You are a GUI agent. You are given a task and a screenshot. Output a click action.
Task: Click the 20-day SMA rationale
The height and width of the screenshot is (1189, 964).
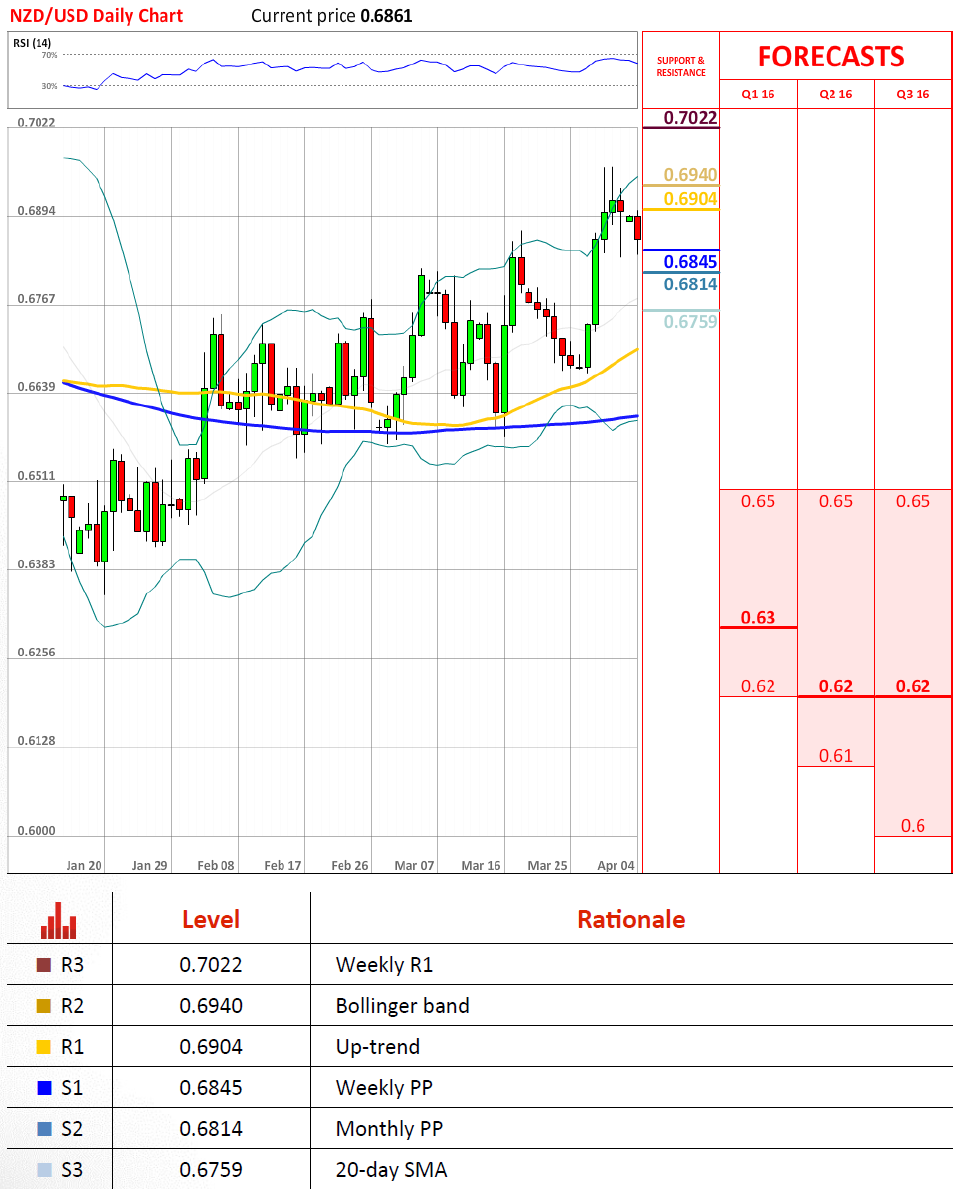[x=391, y=1169]
